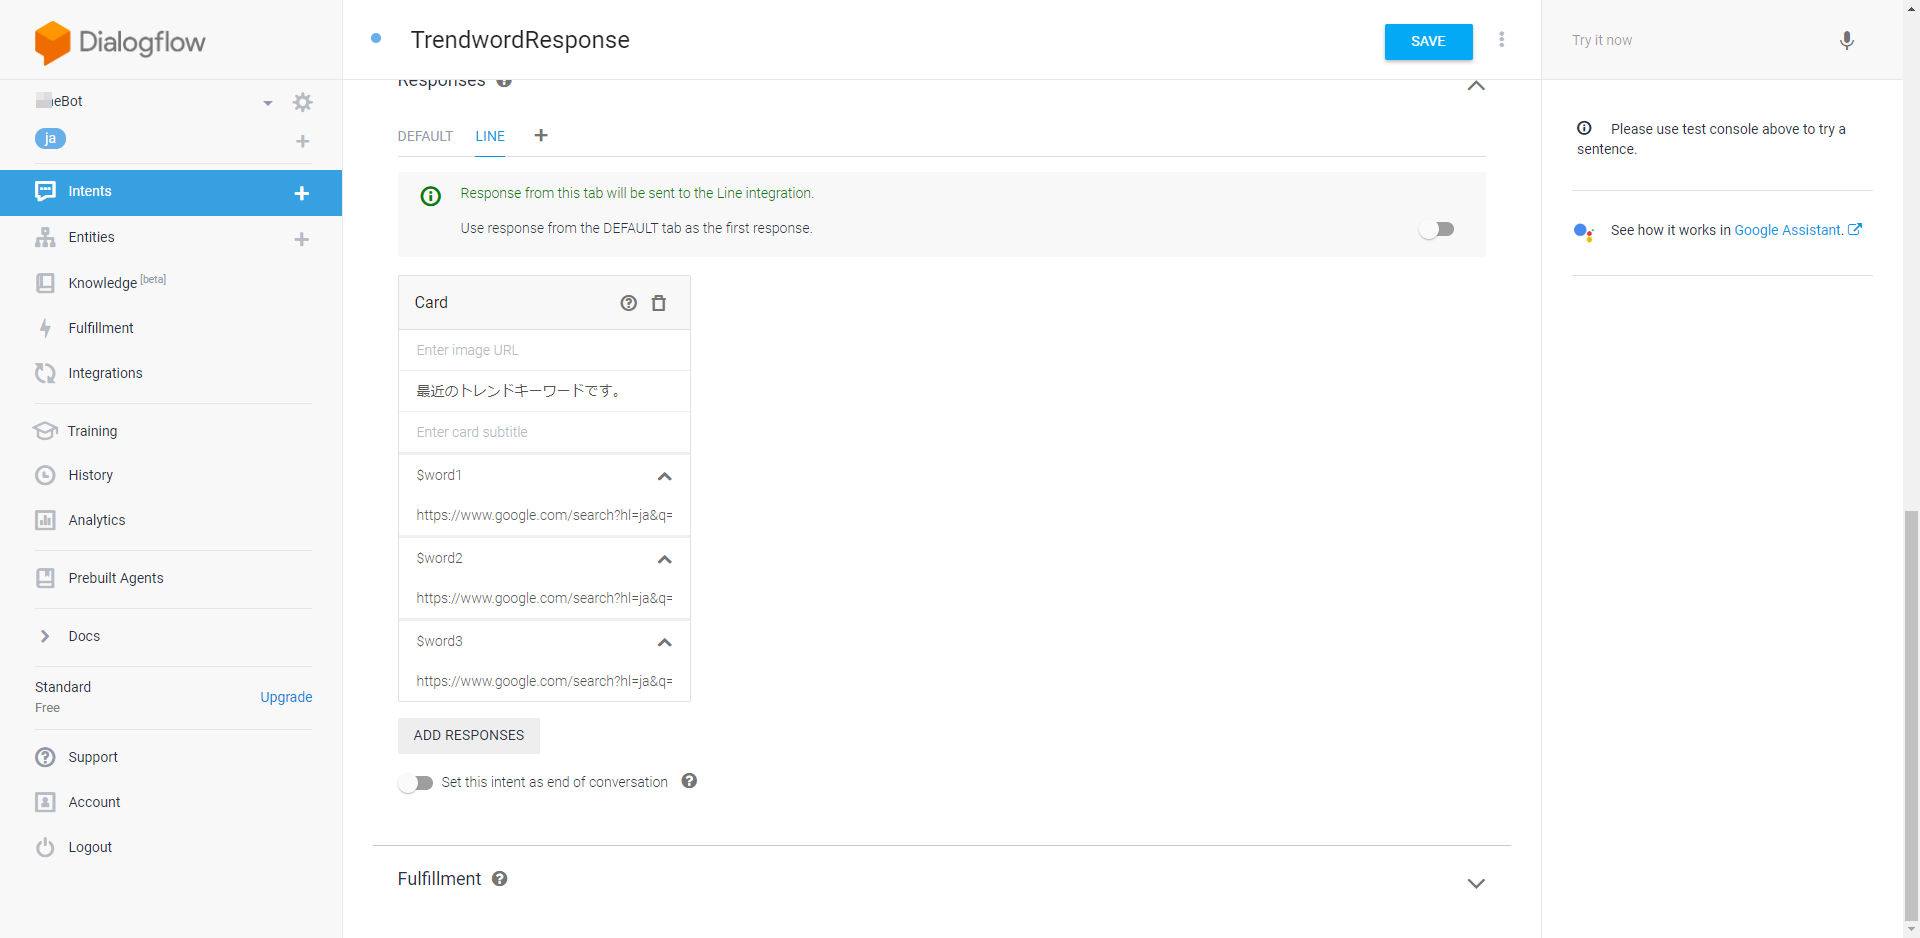
Task: Click the ADD RESPONSES button
Action: pyautogui.click(x=468, y=735)
